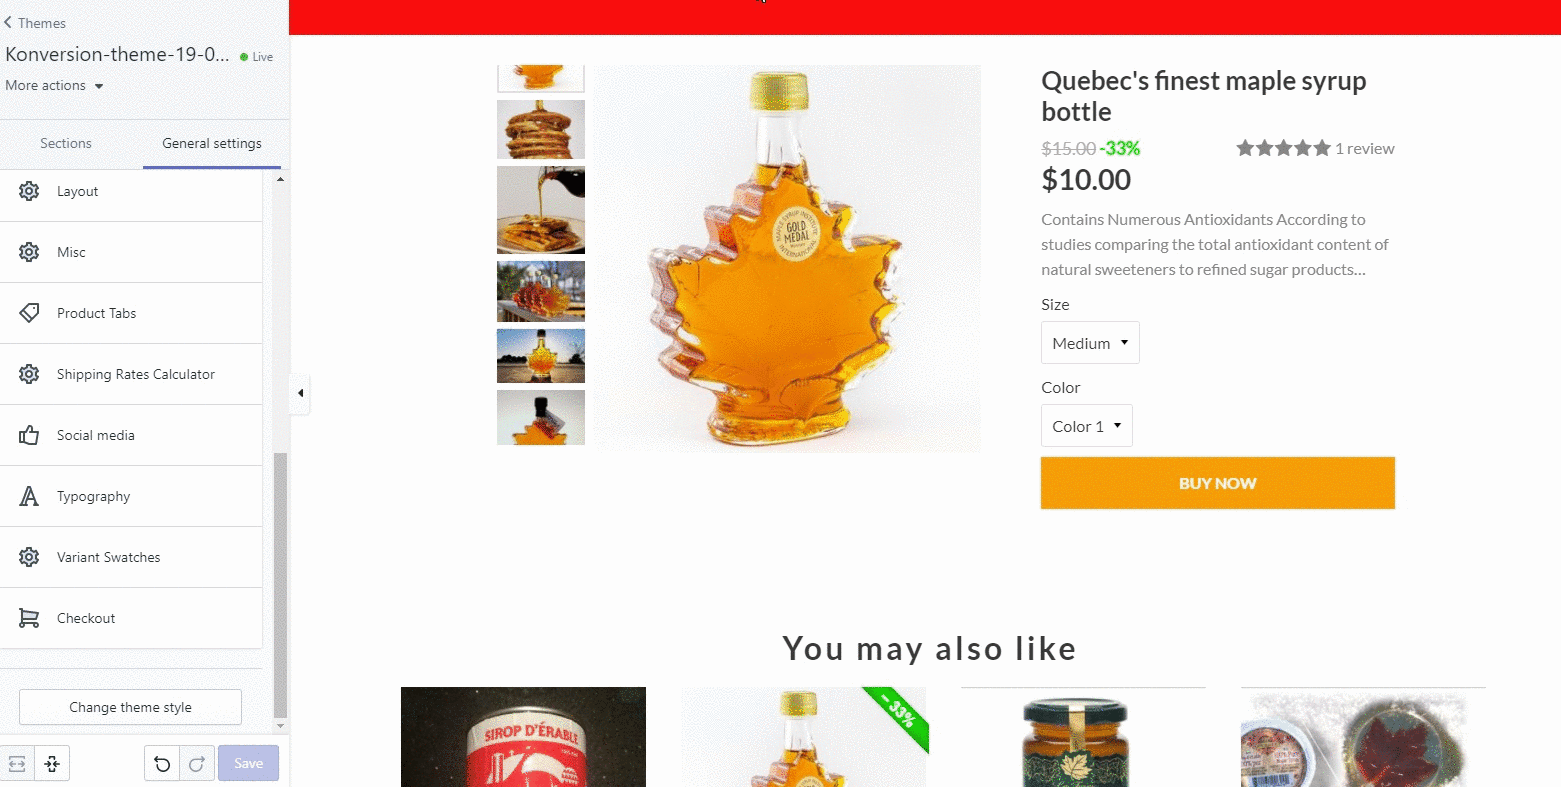Open Social media thumbs-up icon

pos(29,435)
